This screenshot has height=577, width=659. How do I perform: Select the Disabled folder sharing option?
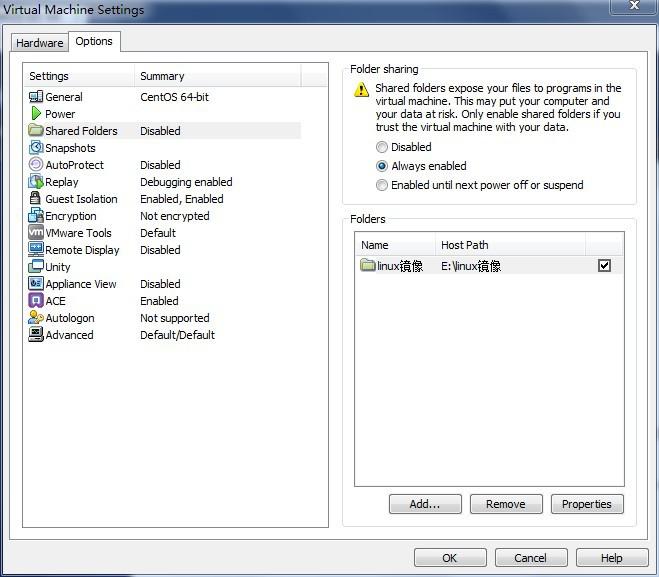382,147
